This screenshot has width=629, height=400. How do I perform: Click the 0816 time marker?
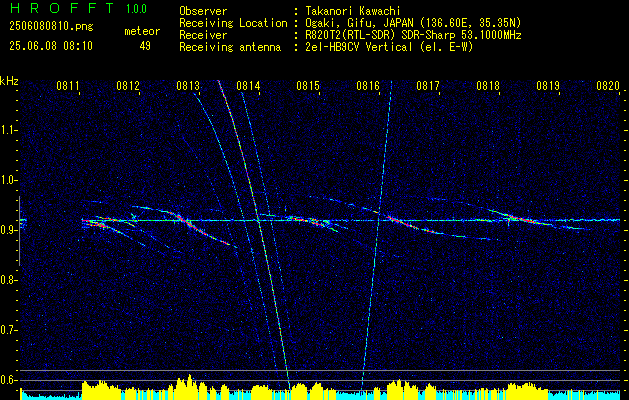point(368,85)
